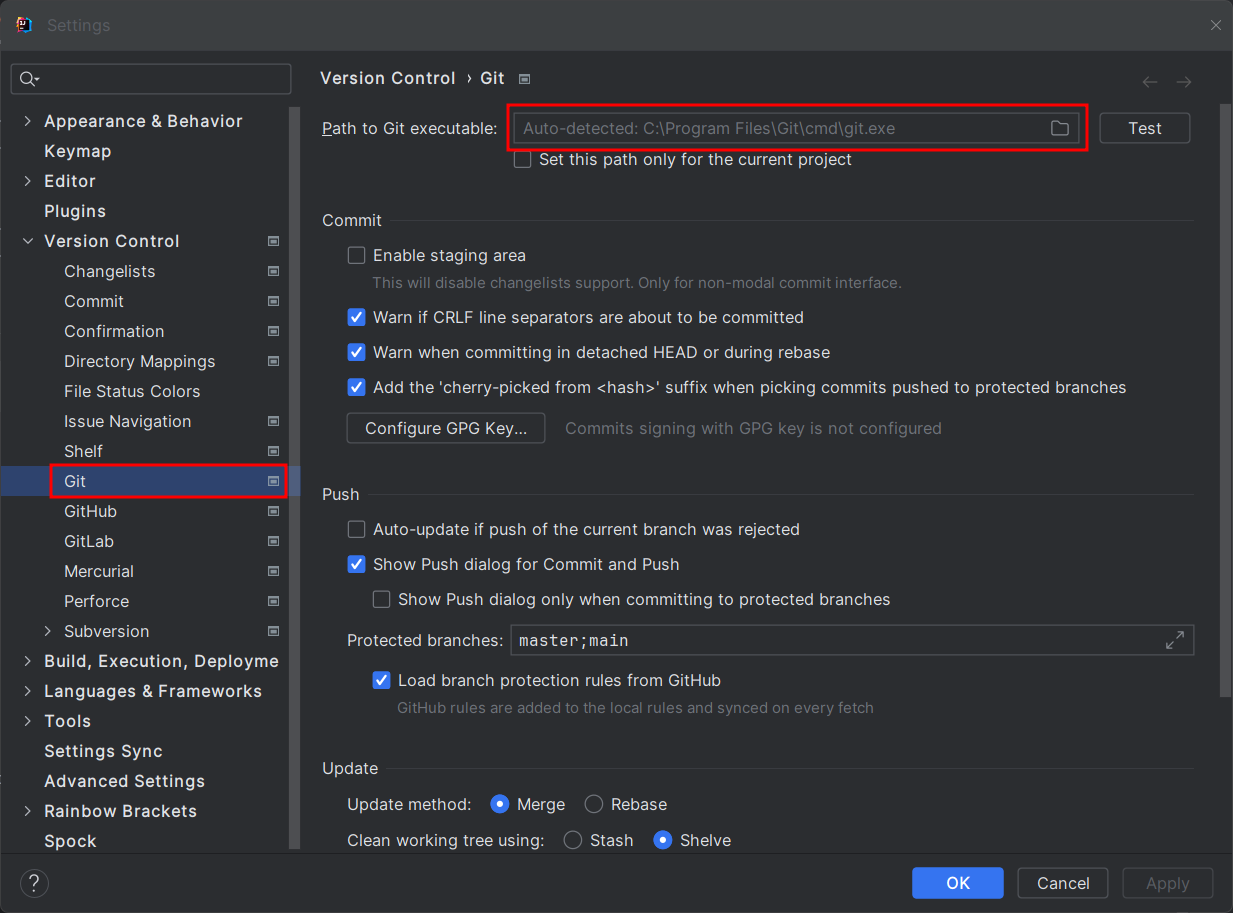Click the Apply button

point(1168,883)
